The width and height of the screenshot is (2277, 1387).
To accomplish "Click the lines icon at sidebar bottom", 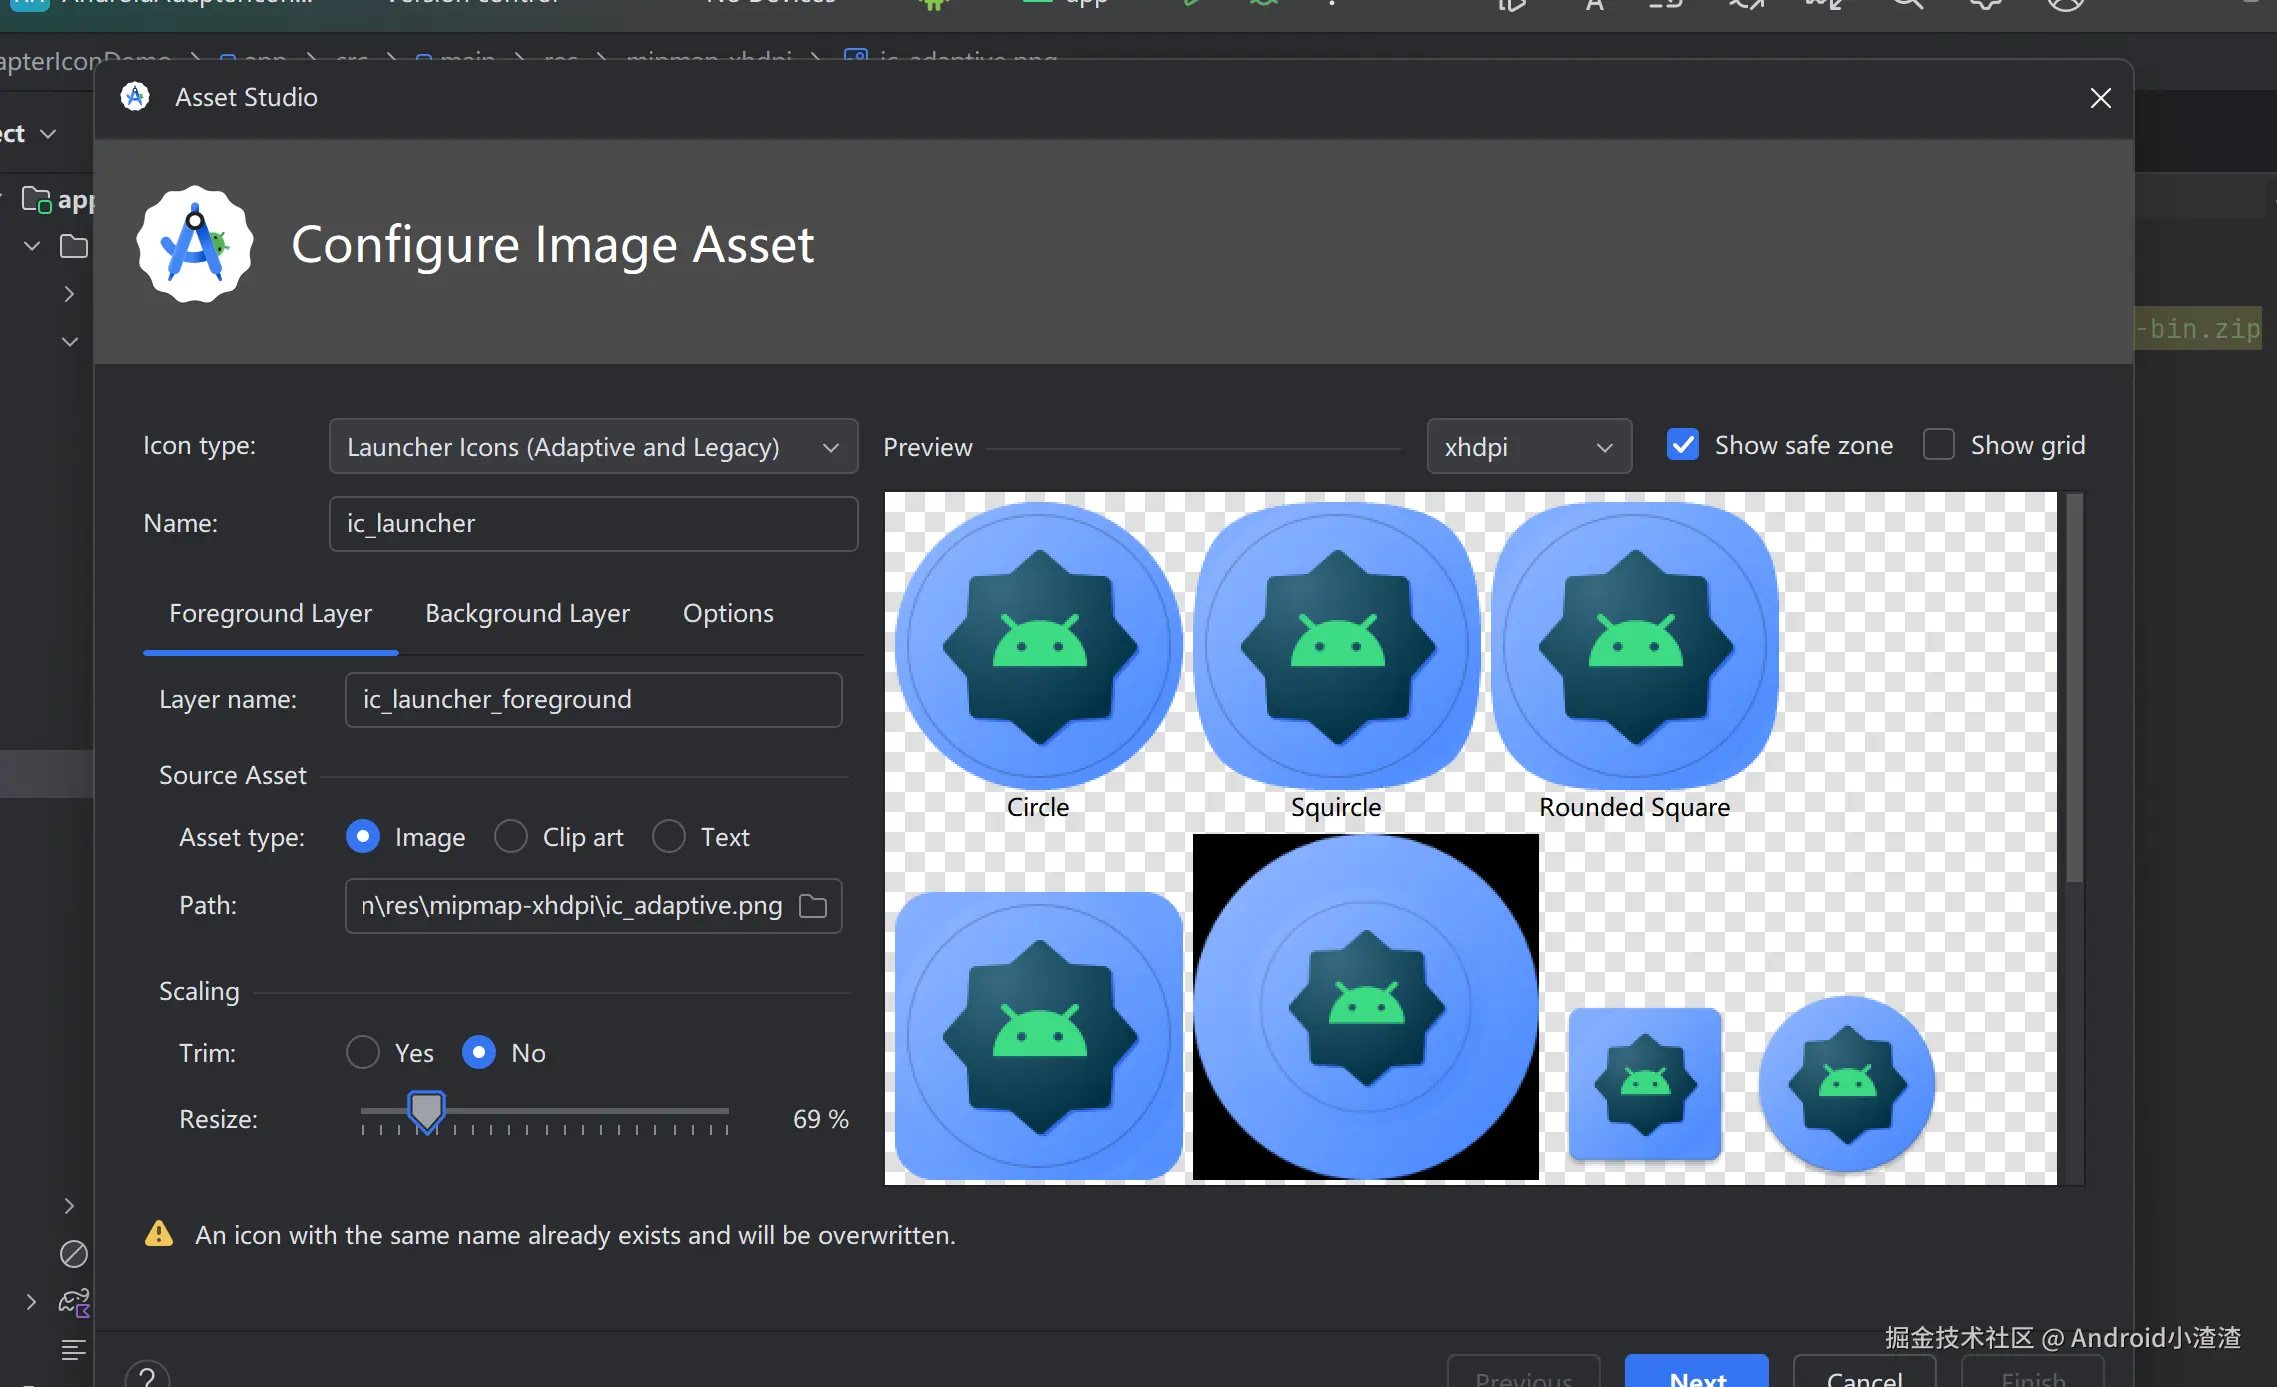I will (74, 1350).
